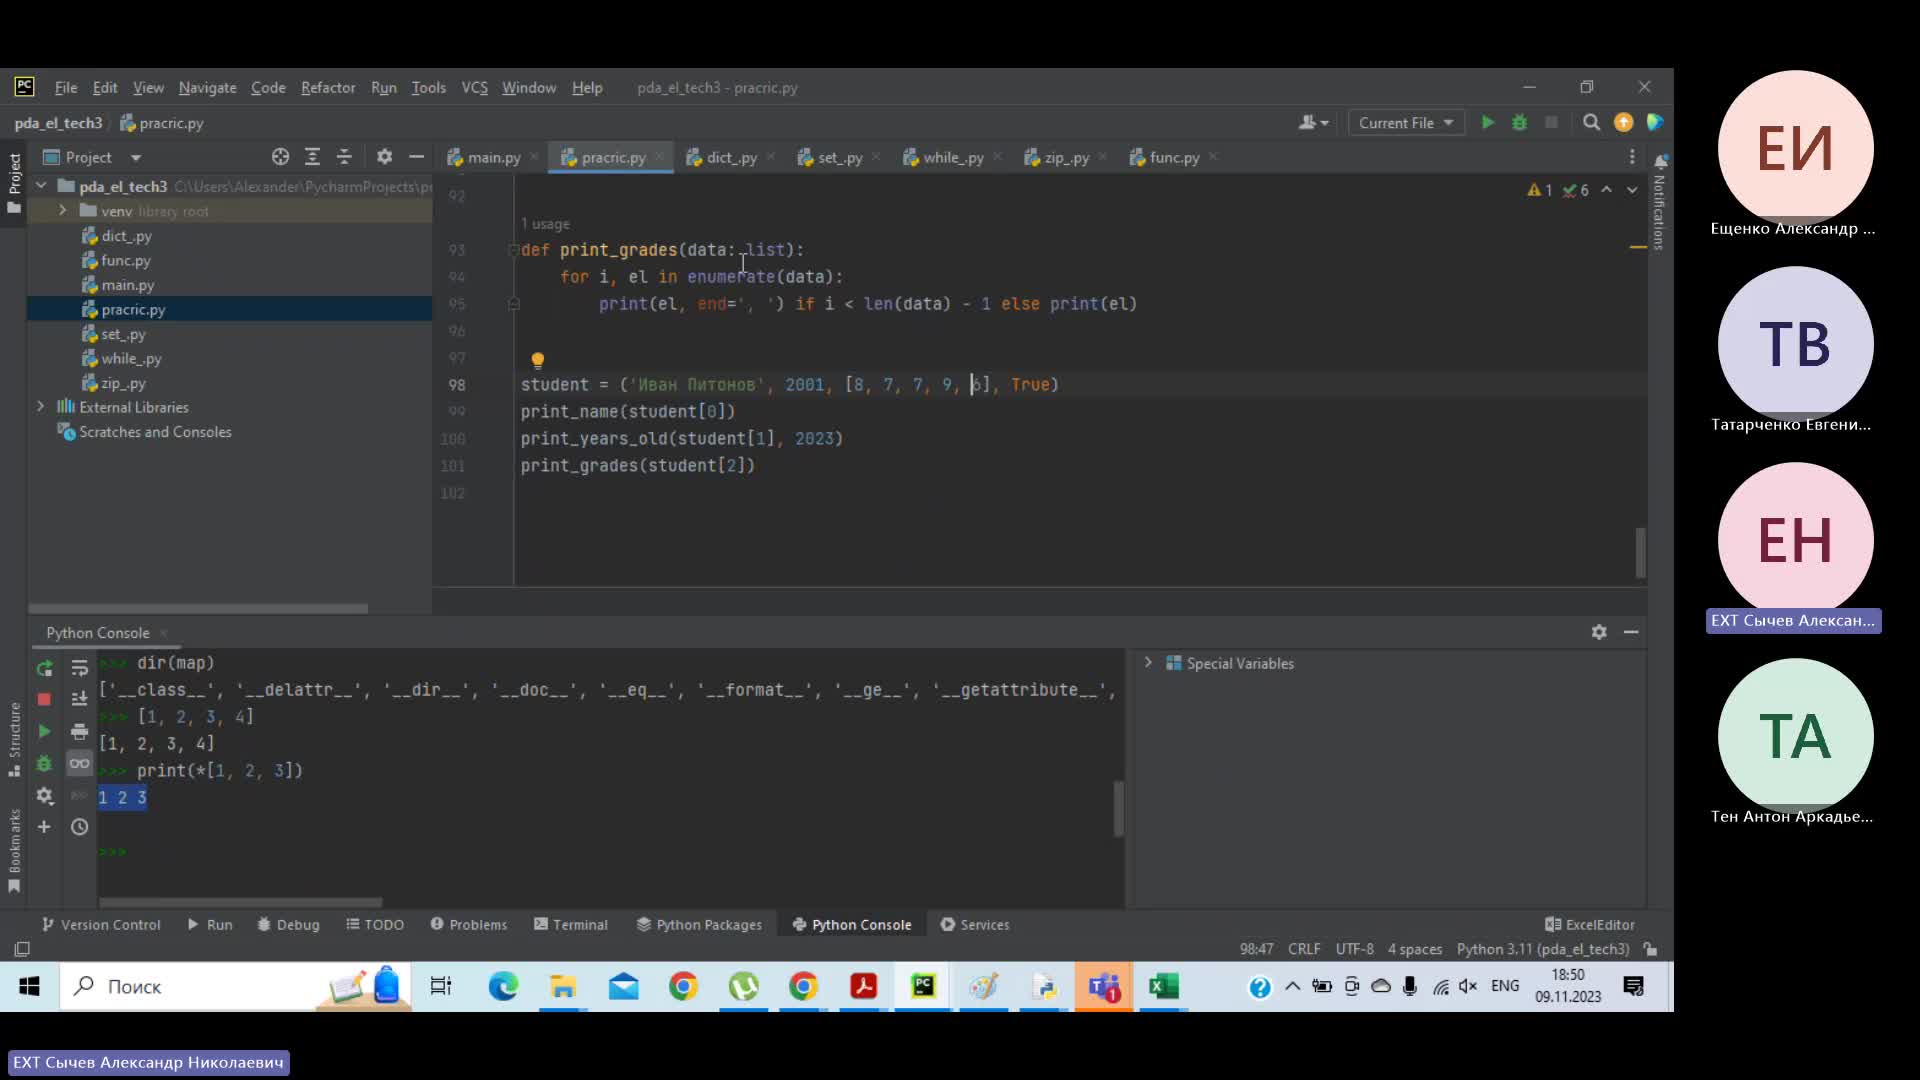Open the Terminal tool window
This screenshot has width=1920, height=1080.
click(570, 925)
